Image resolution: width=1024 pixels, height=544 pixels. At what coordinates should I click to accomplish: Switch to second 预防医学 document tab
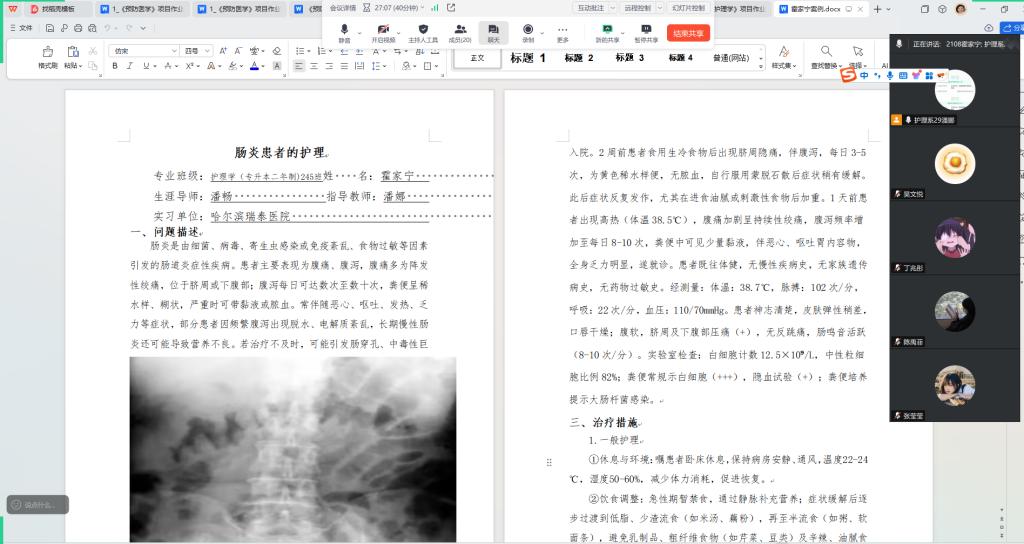[240, 9]
